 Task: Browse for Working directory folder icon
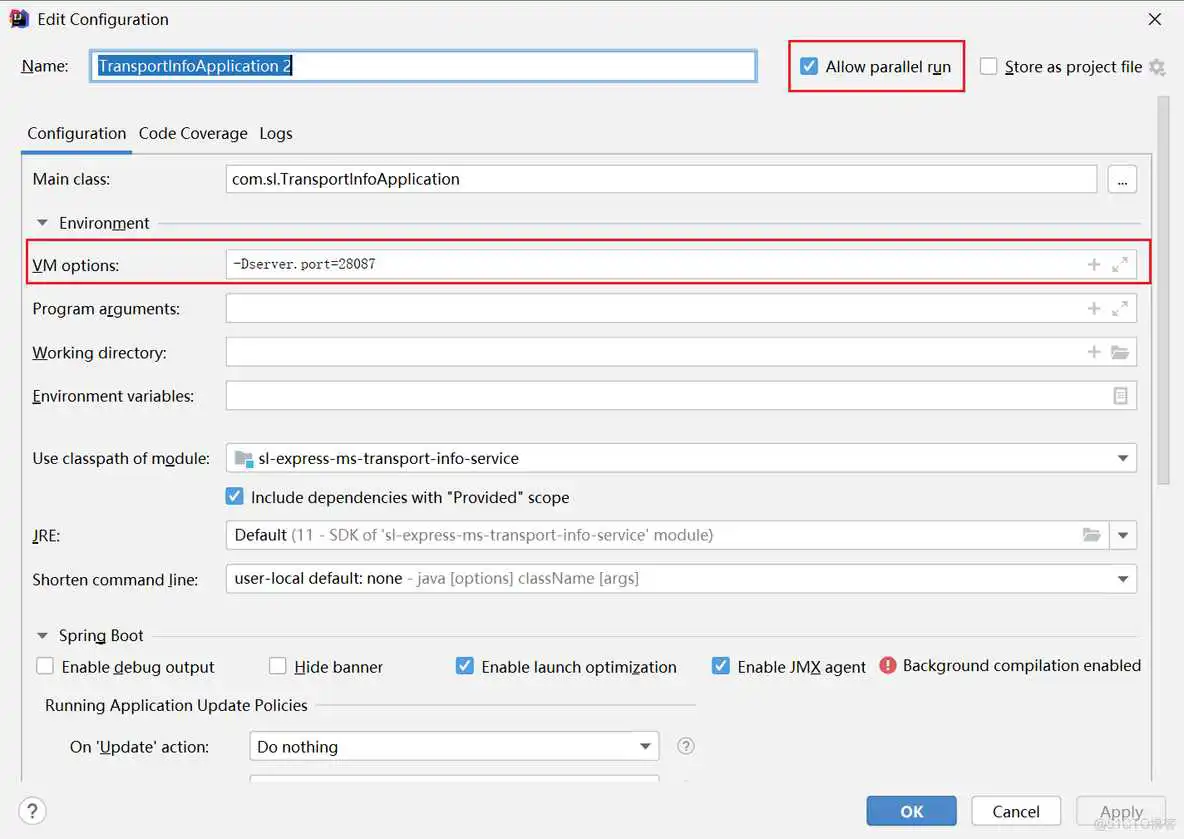[x=1120, y=353]
